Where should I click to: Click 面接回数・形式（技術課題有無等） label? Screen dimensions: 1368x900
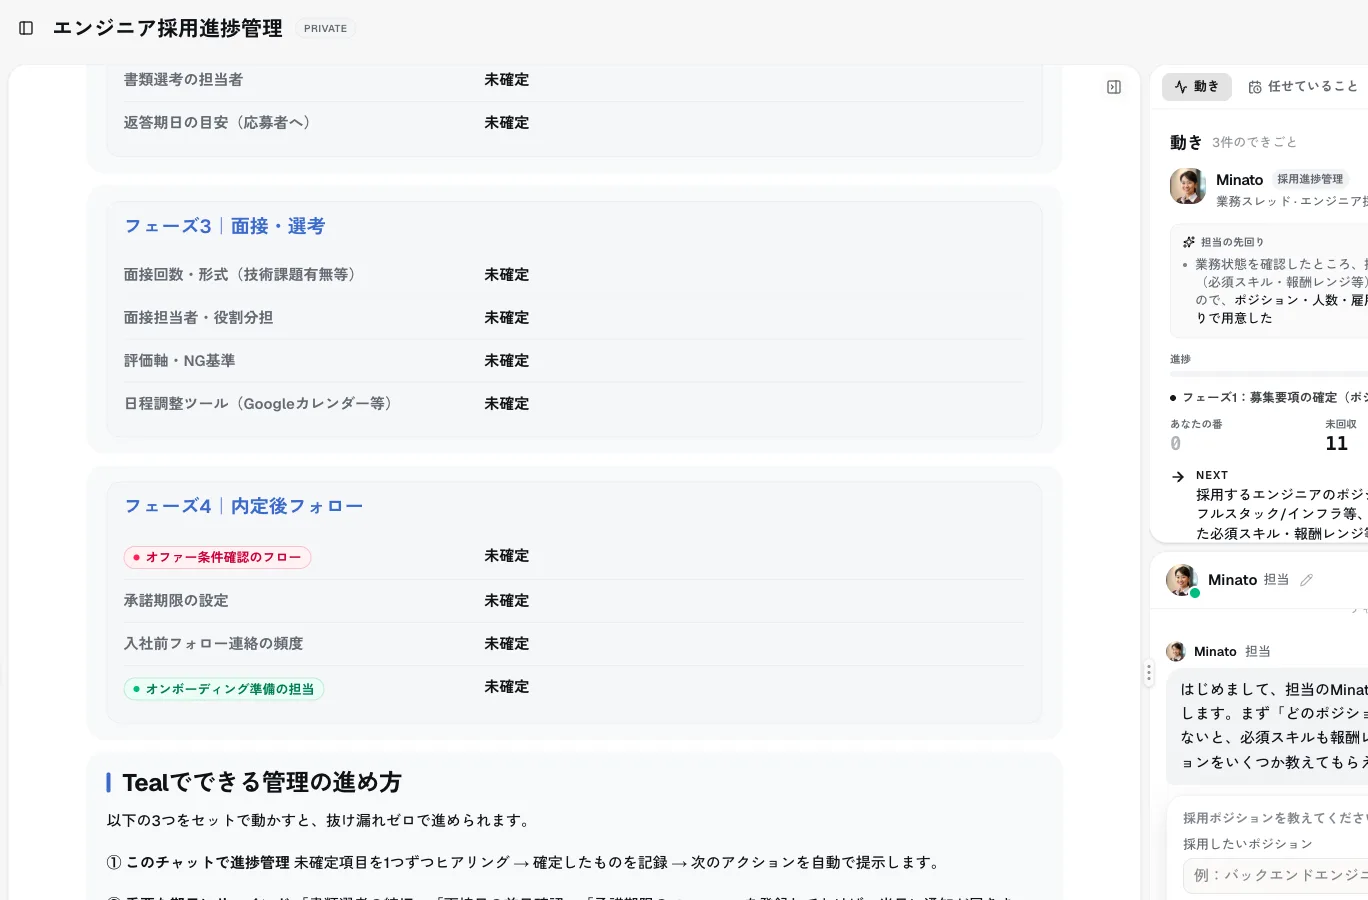click(243, 274)
